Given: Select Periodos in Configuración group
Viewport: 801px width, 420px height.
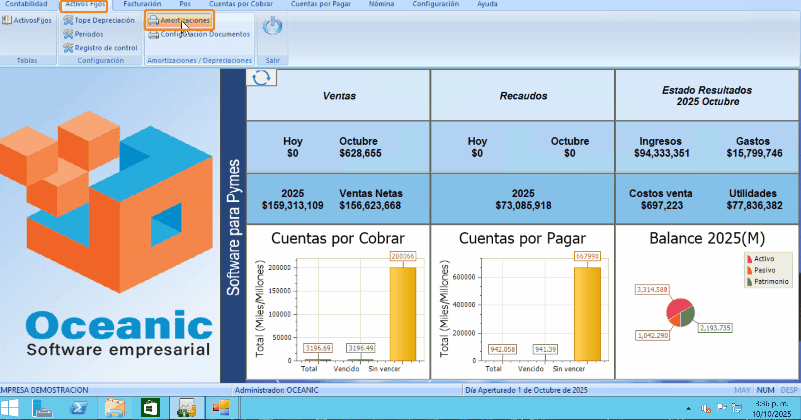Looking at the screenshot, I should tap(88, 34).
